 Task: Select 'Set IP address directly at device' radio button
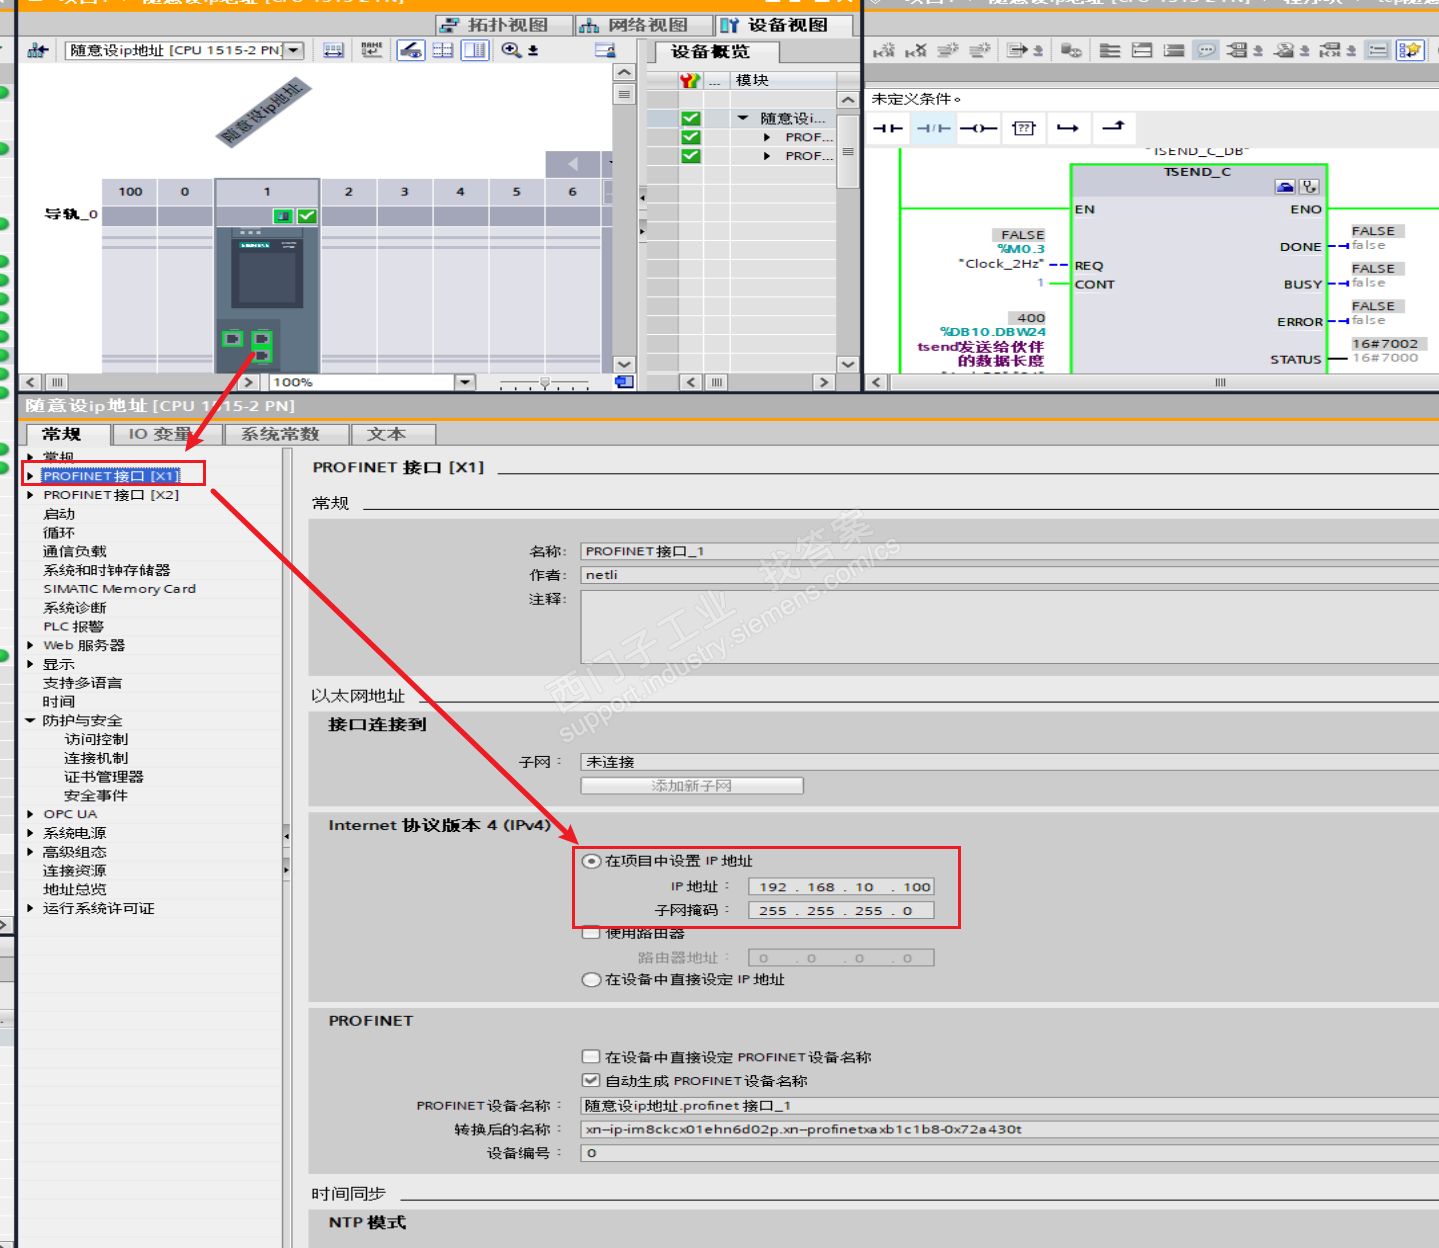[x=592, y=980]
